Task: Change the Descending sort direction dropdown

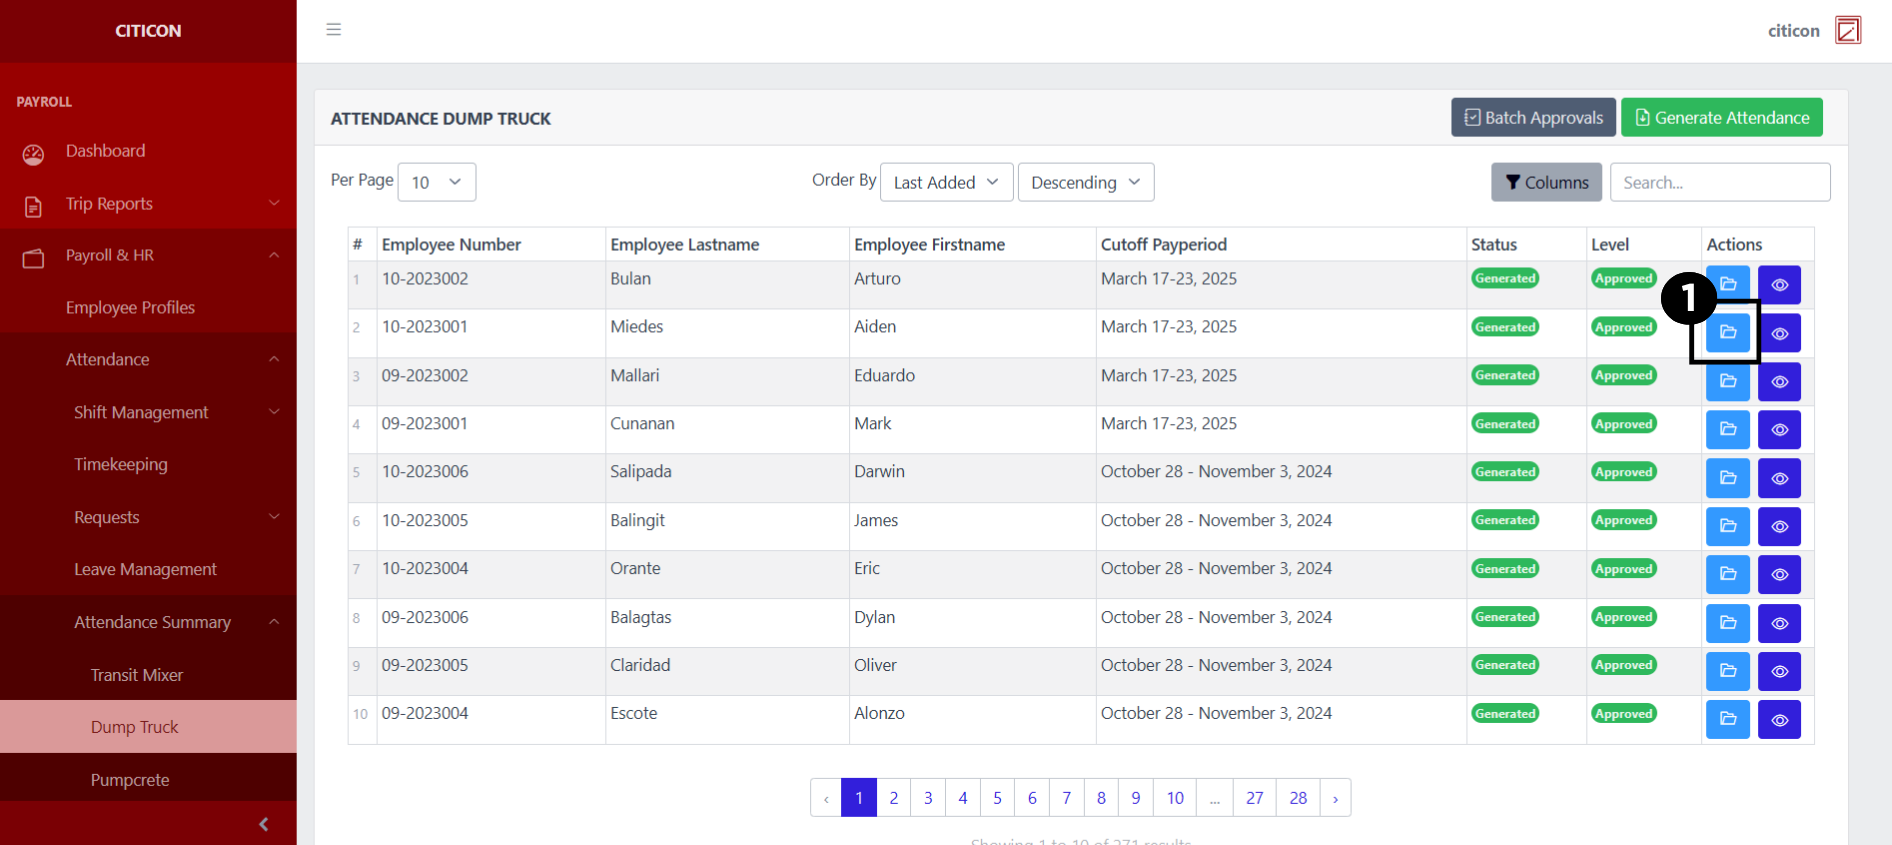Action: [1085, 182]
